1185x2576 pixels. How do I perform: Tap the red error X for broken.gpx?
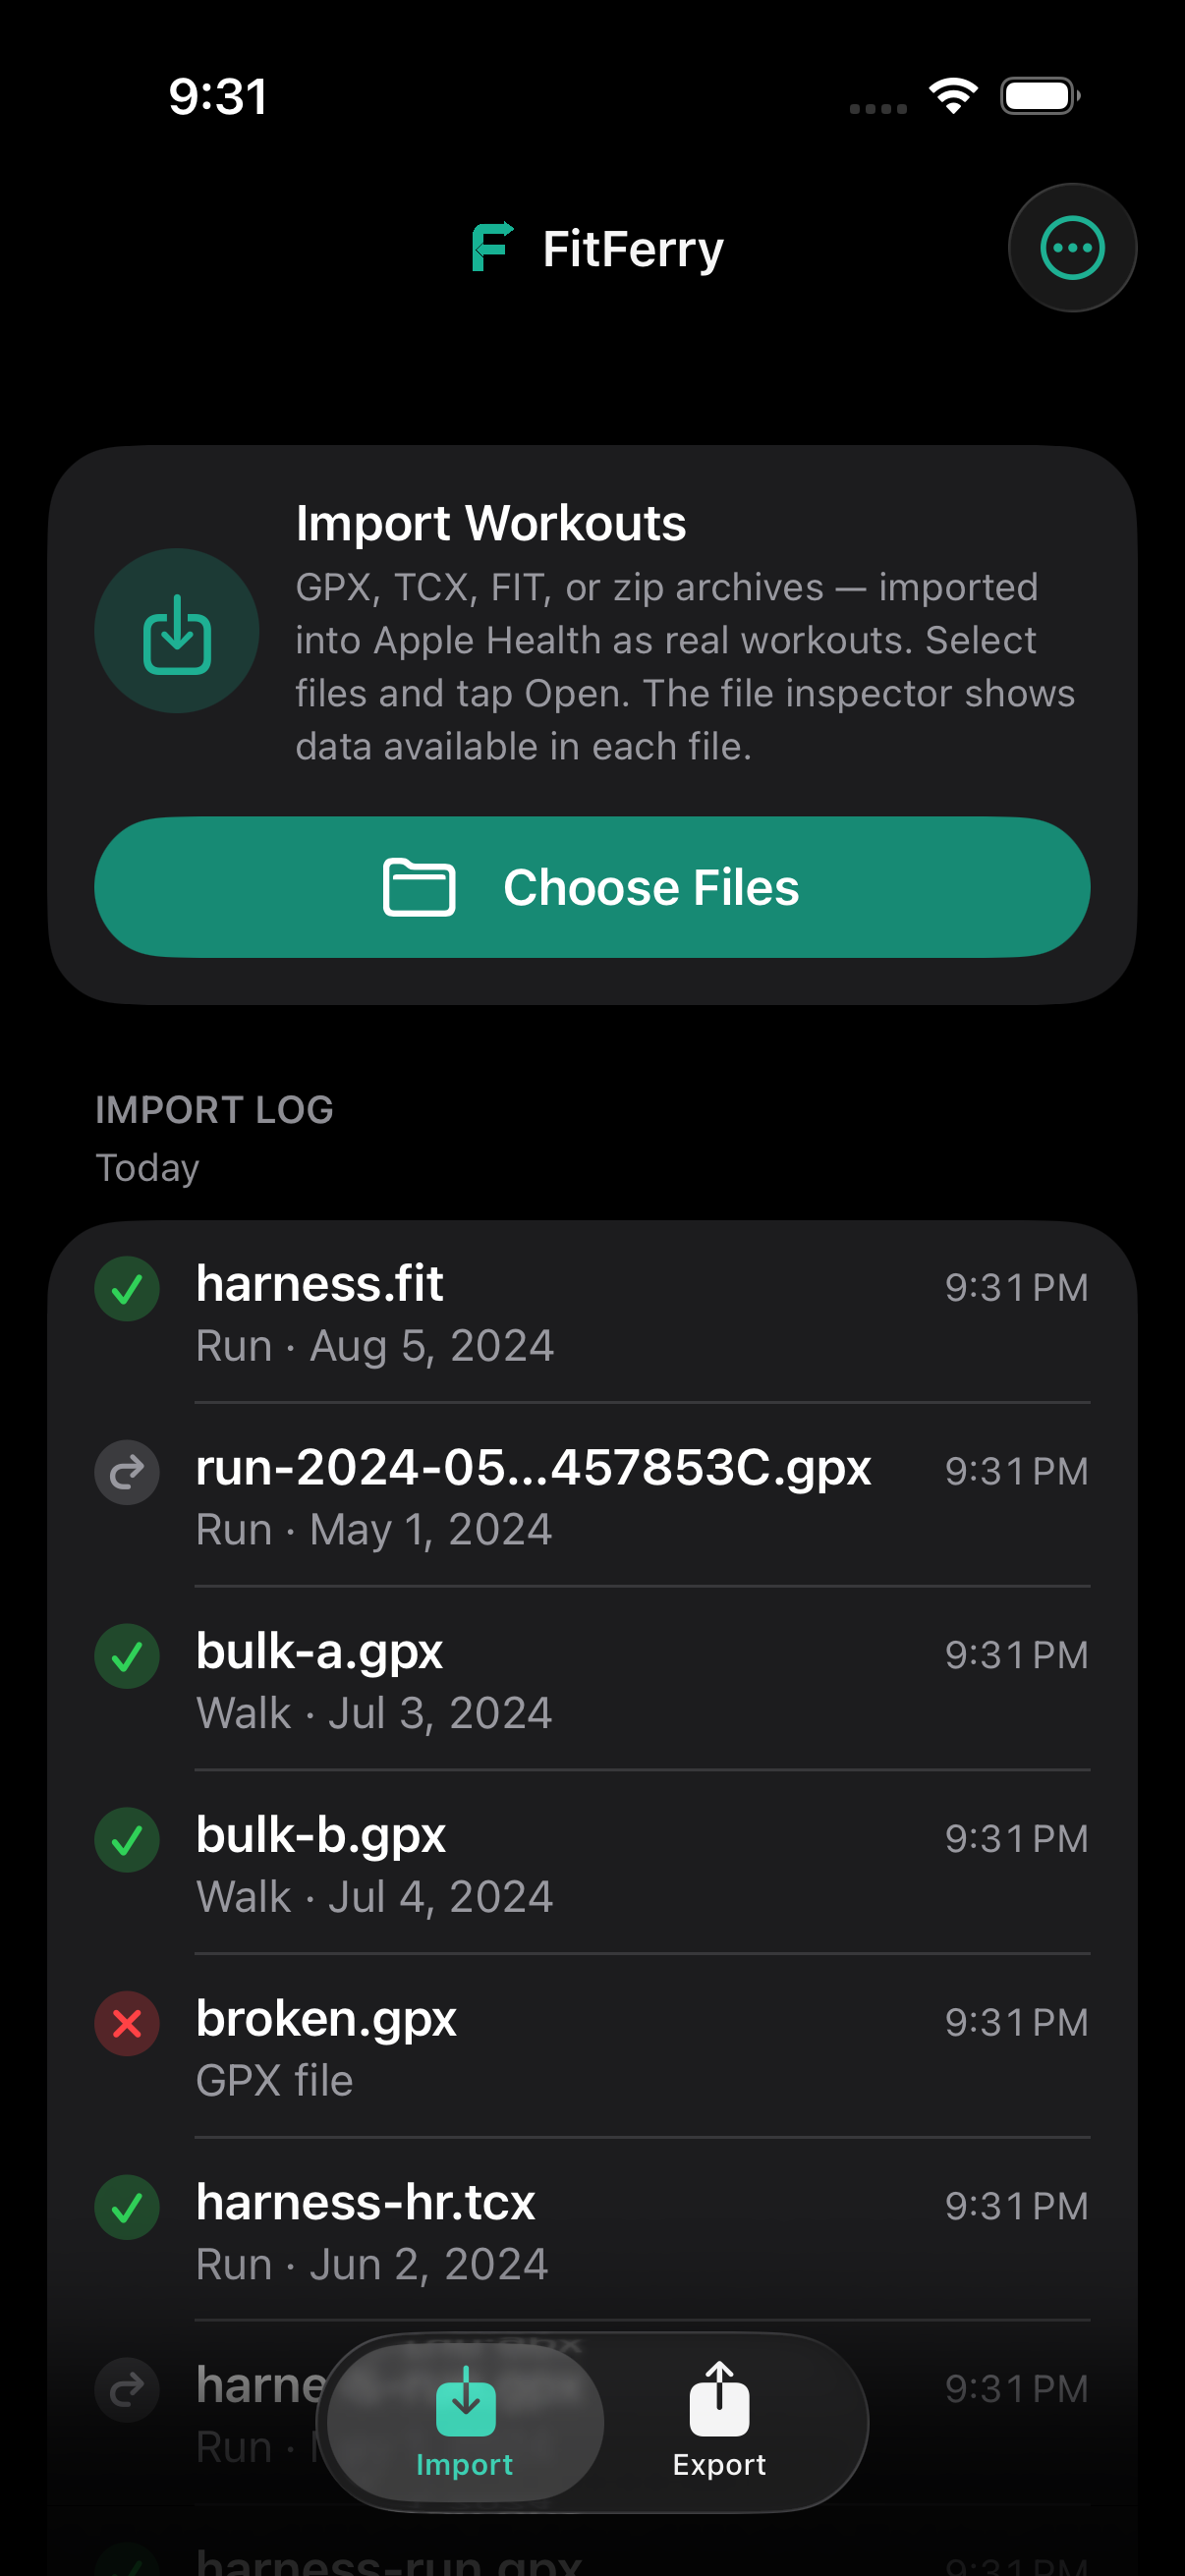coord(127,2024)
